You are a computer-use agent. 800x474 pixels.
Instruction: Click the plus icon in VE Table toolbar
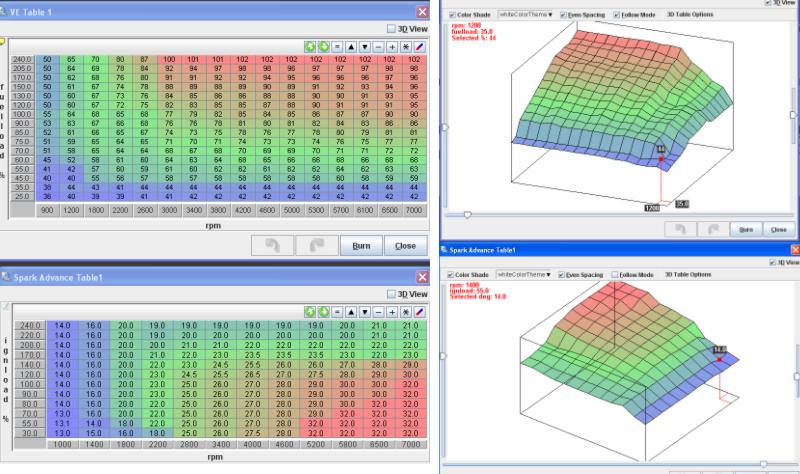pyautogui.click(x=392, y=47)
